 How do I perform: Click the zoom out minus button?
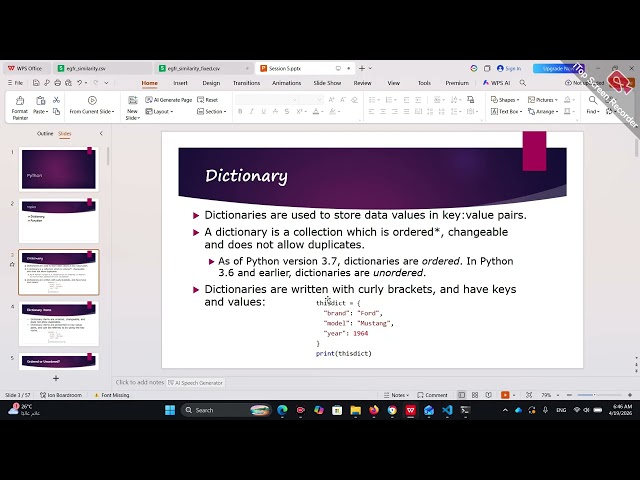click(x=569, y=395)
